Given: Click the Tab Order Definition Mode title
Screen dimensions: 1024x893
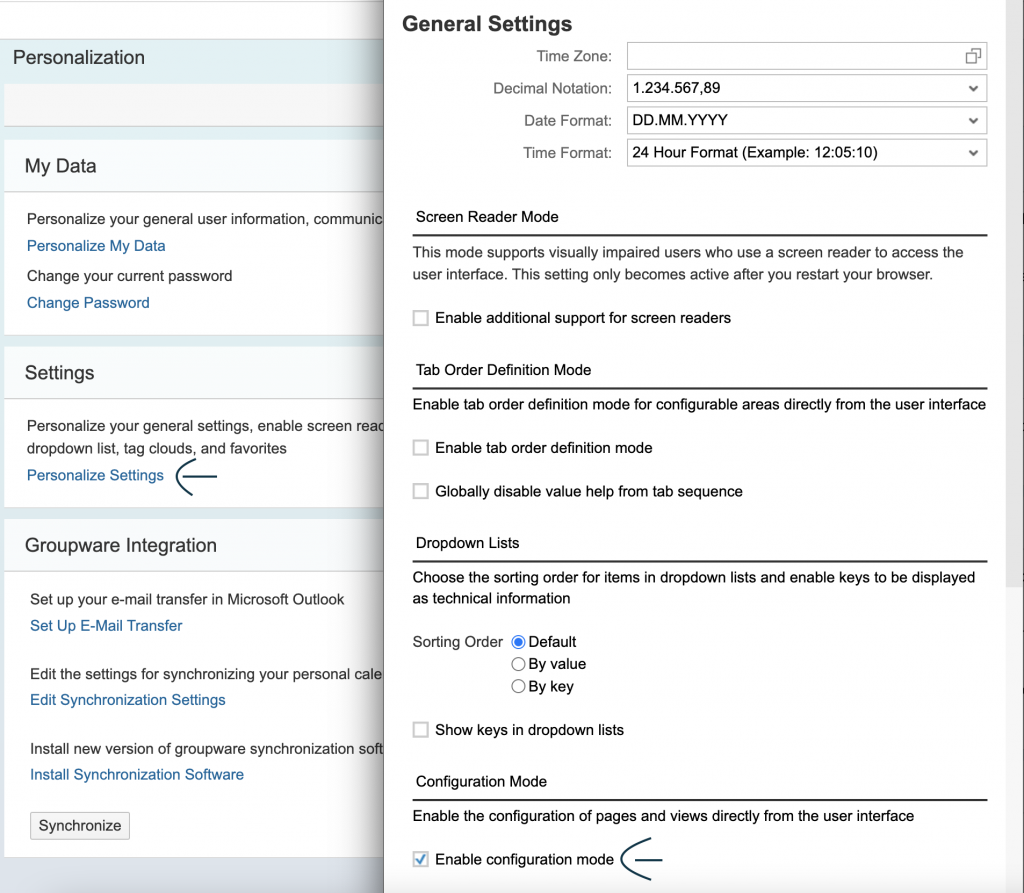Looking at the screenshot, I should point(504,370).
